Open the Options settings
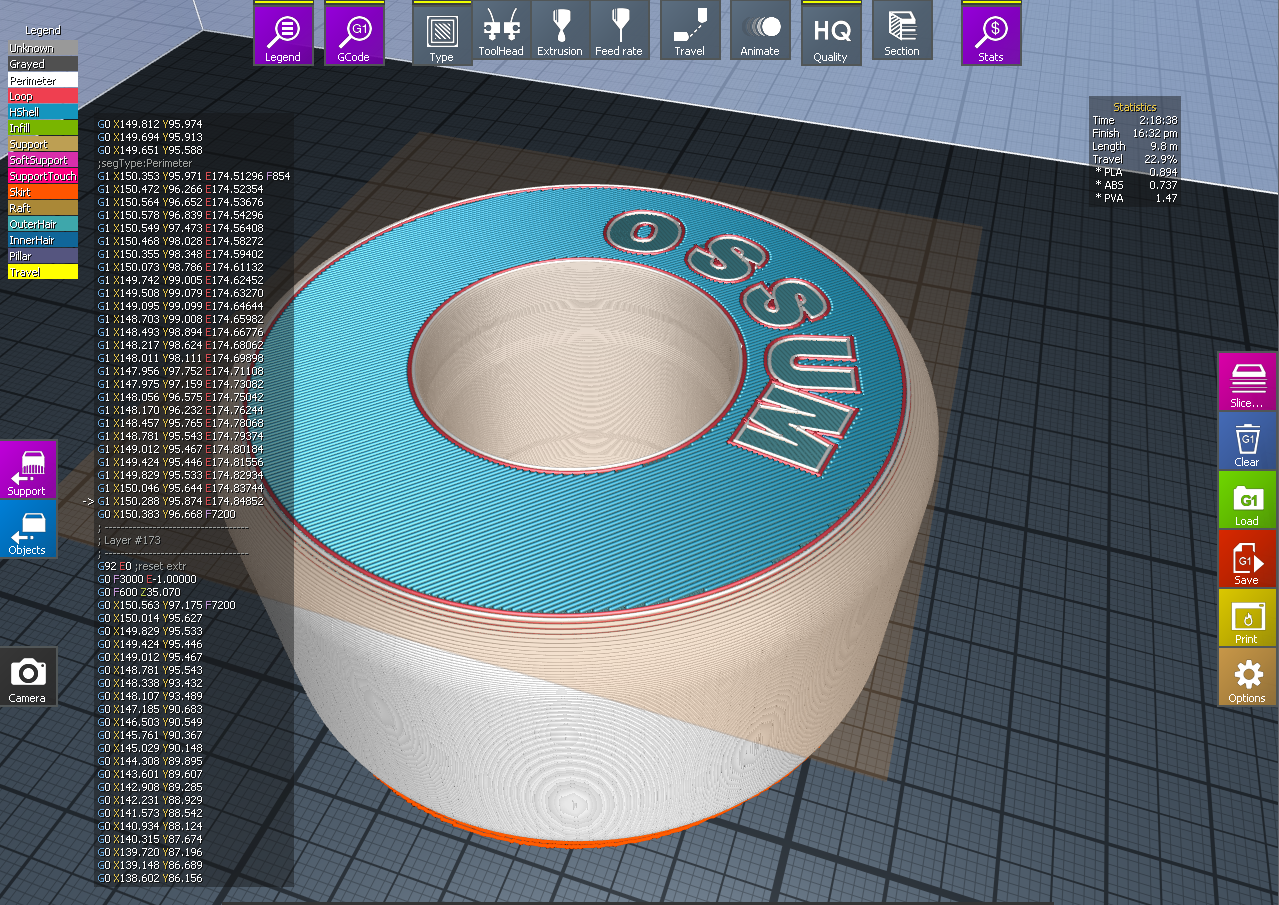This screenshot has height=905, width=1279. click(x=1246, y=677)
